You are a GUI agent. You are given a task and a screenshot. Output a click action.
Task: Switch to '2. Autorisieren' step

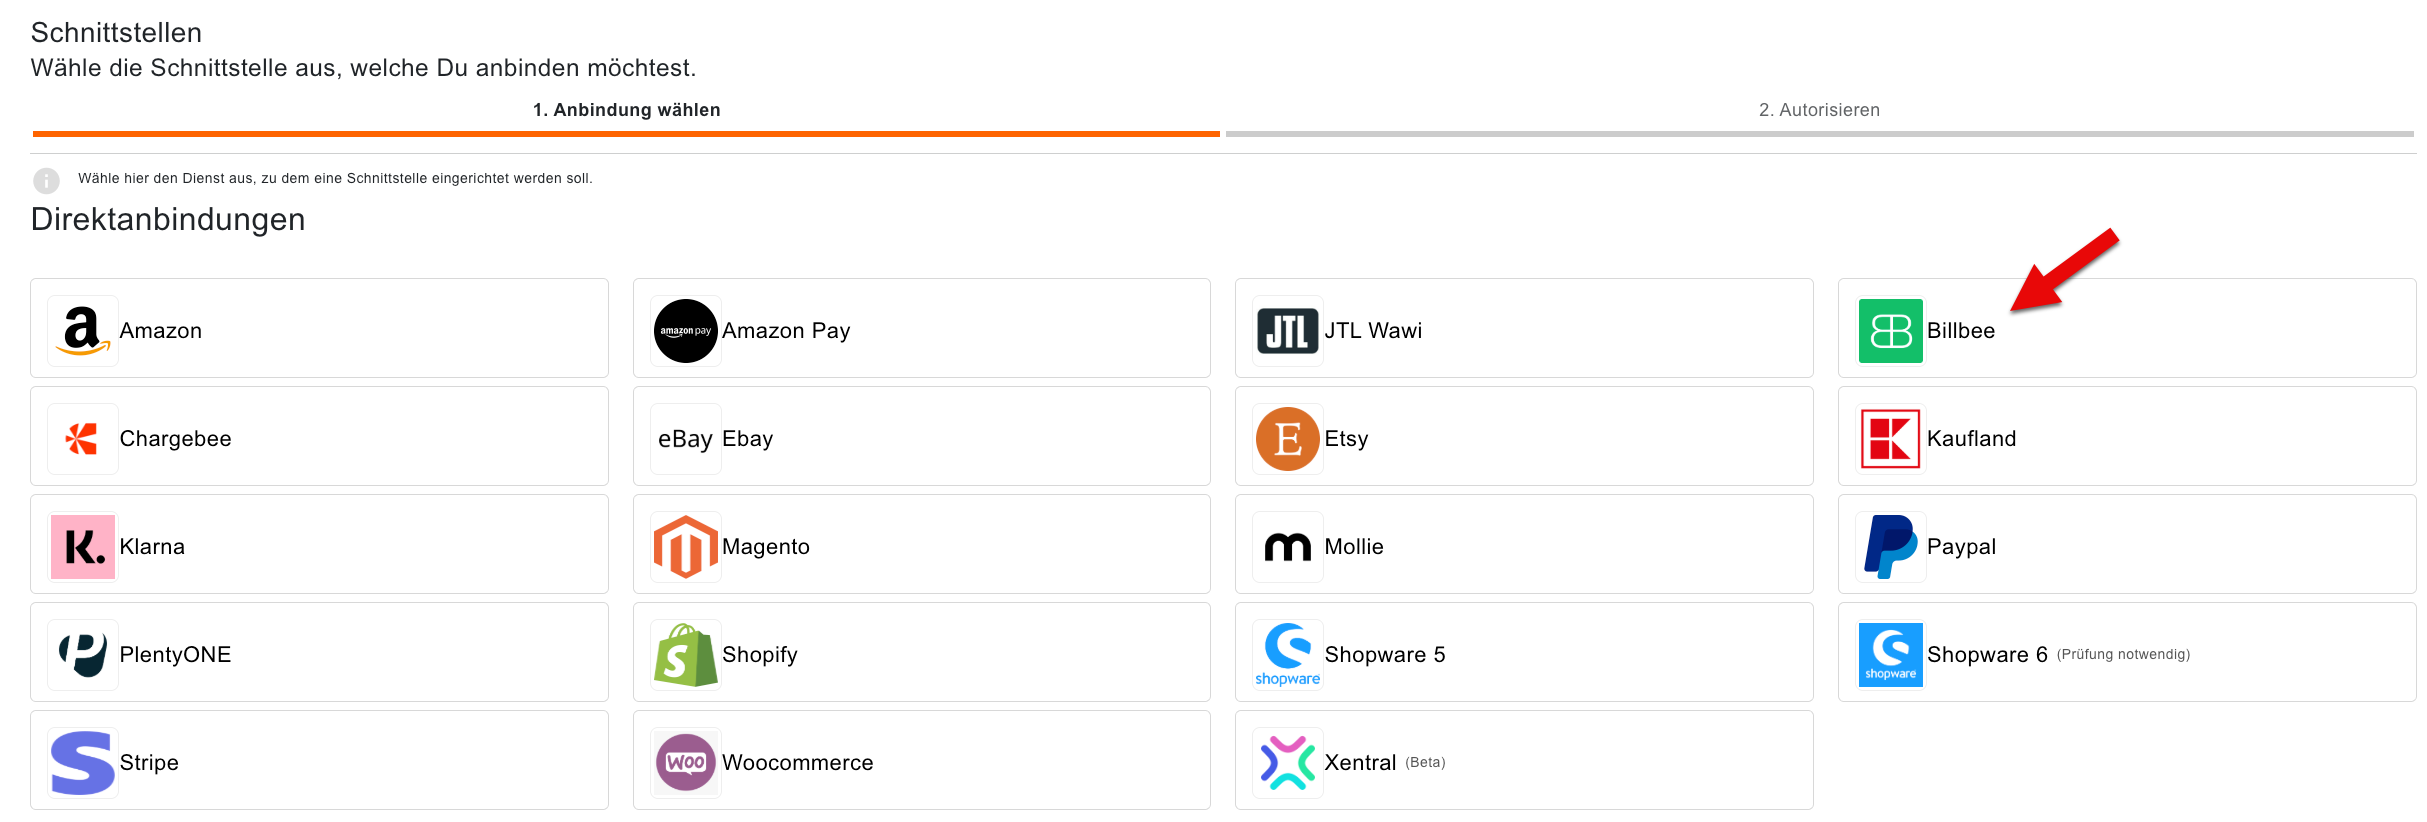pos(1819,110)
